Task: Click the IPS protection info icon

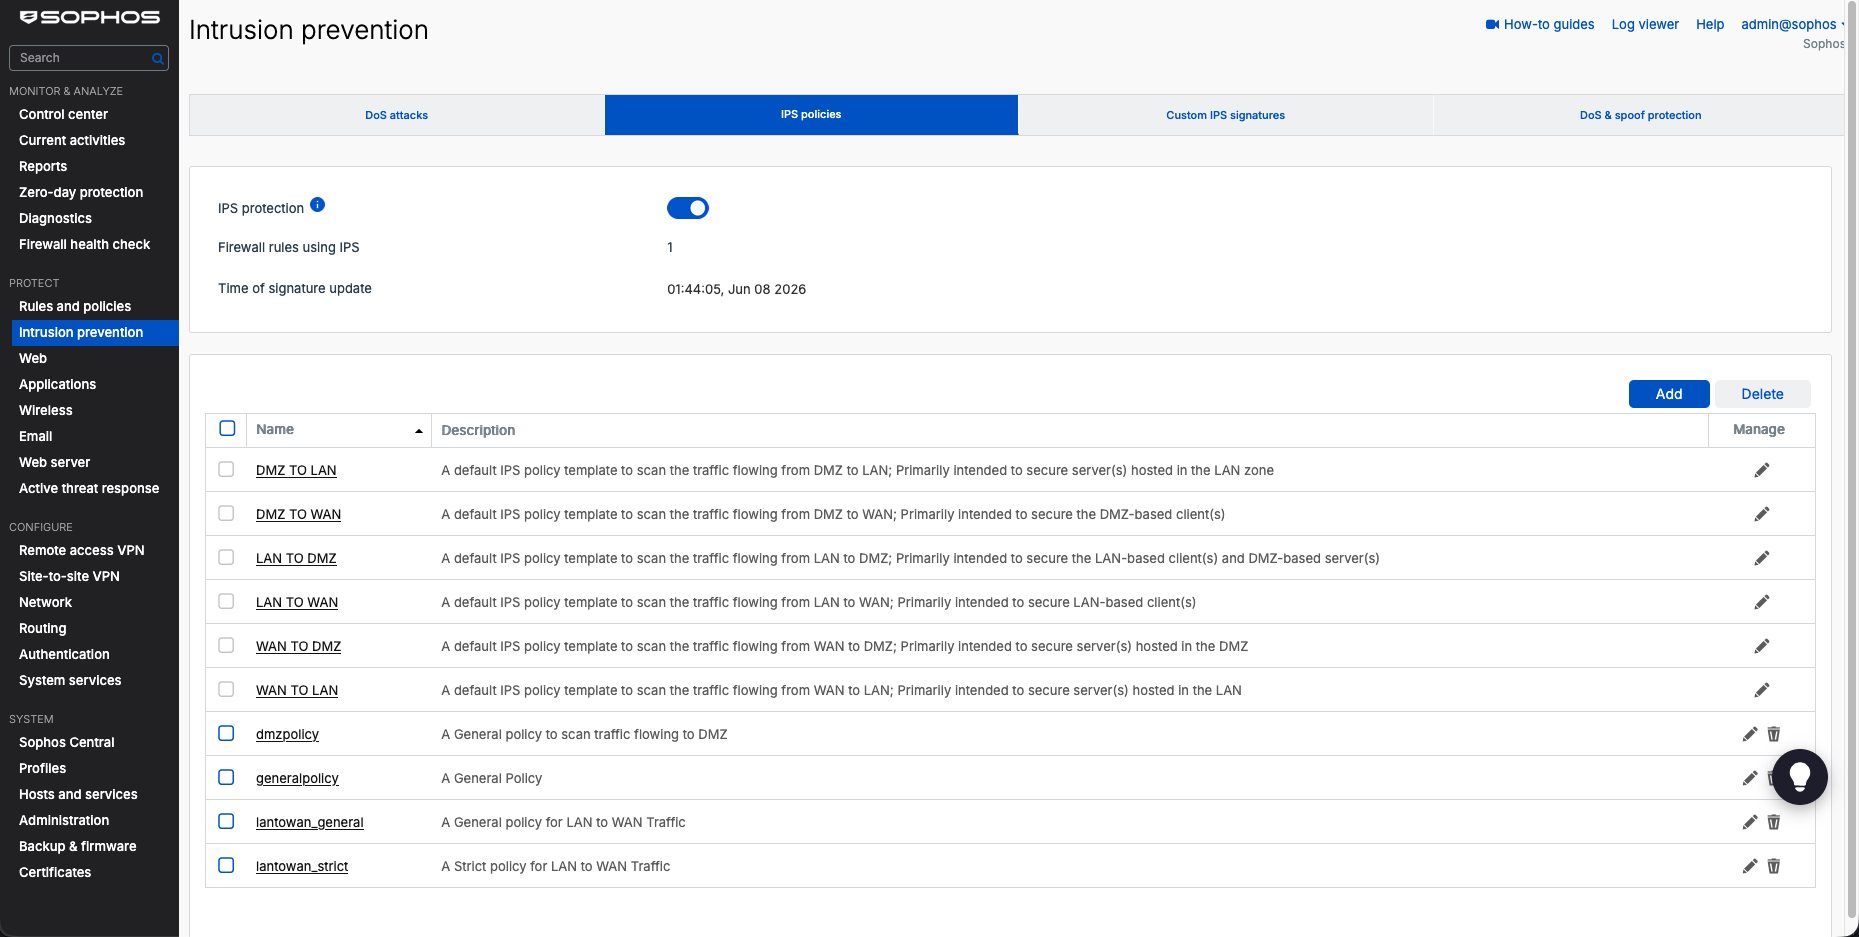Action: [317, 205]
